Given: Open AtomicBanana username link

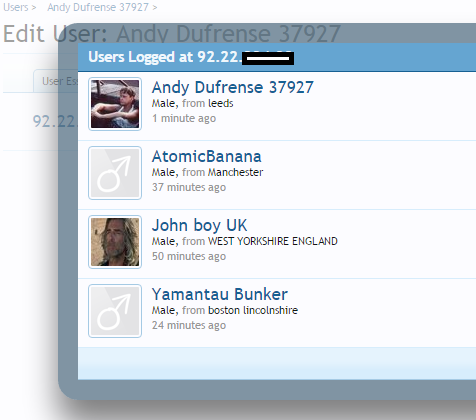Looking at the screenshot, I should 207,156.
